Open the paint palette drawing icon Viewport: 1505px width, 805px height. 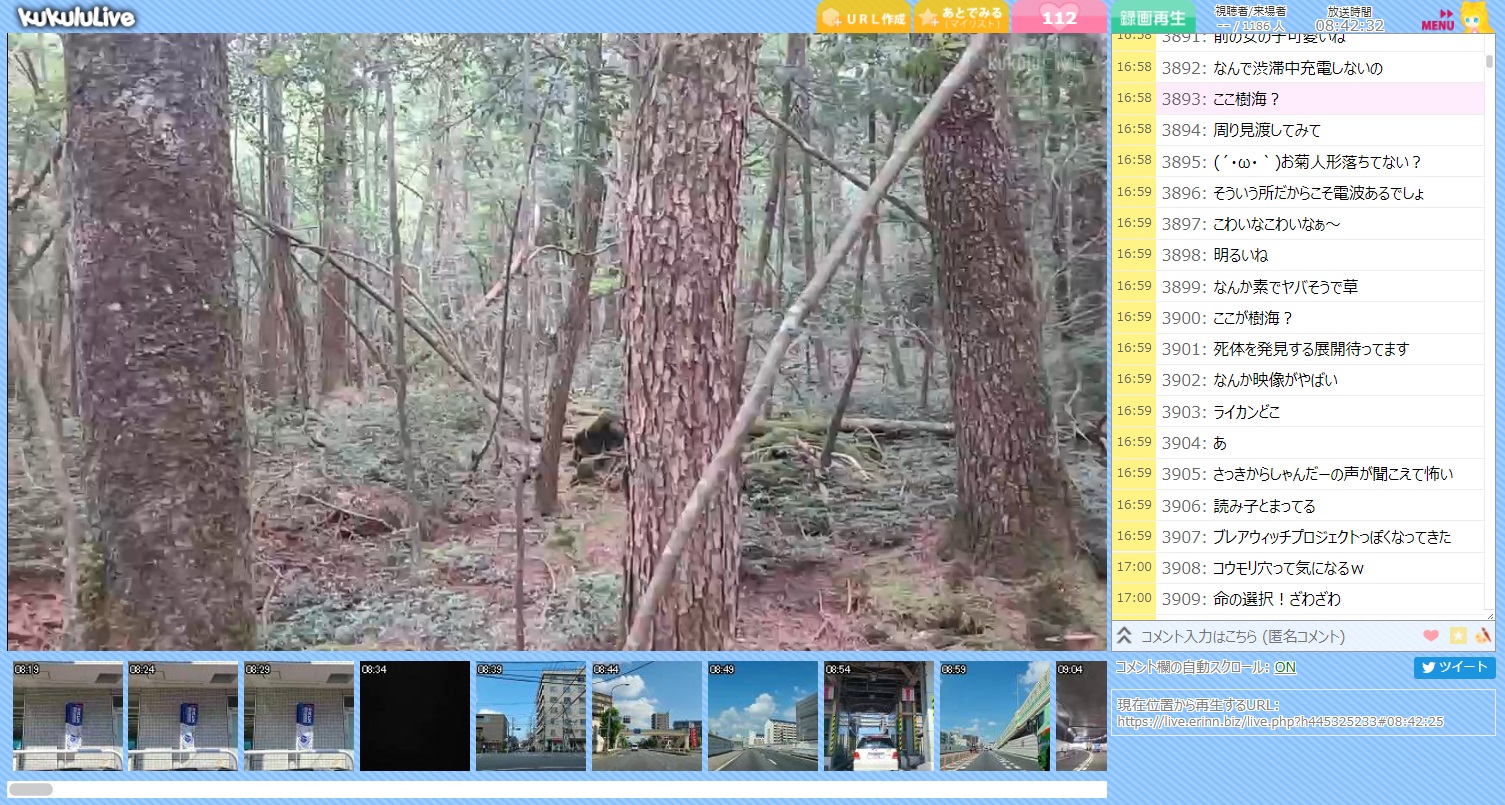coord(1484,636)
